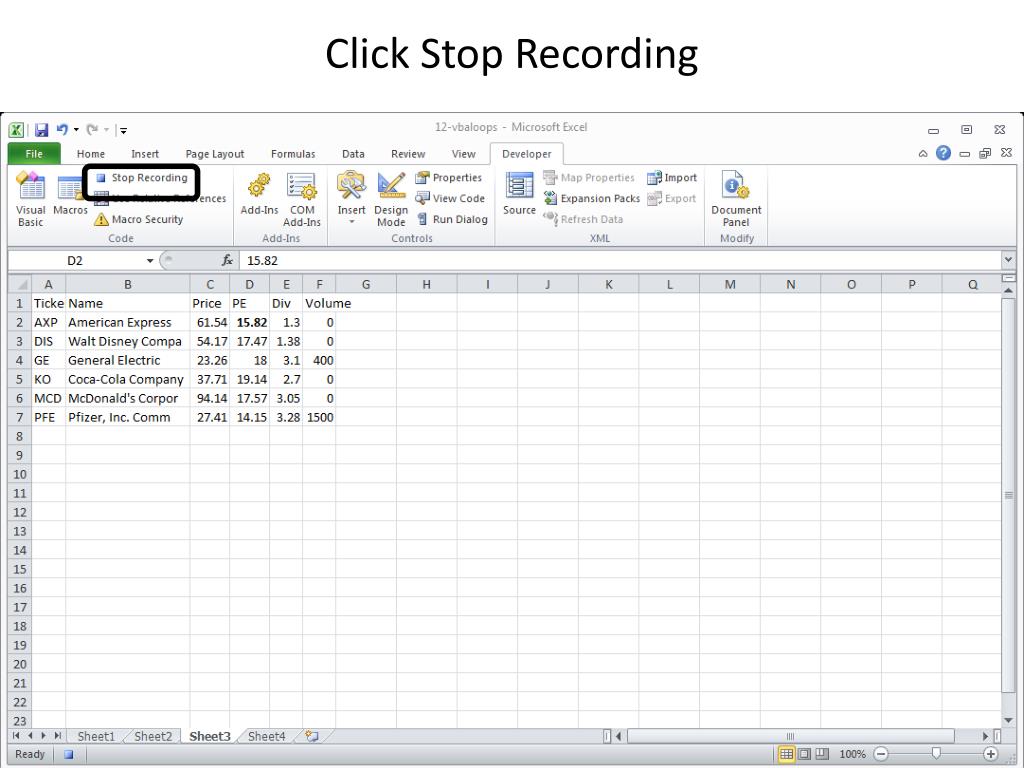Click the zoom out minus button
1024x768 pixels.
pos(881,754)
